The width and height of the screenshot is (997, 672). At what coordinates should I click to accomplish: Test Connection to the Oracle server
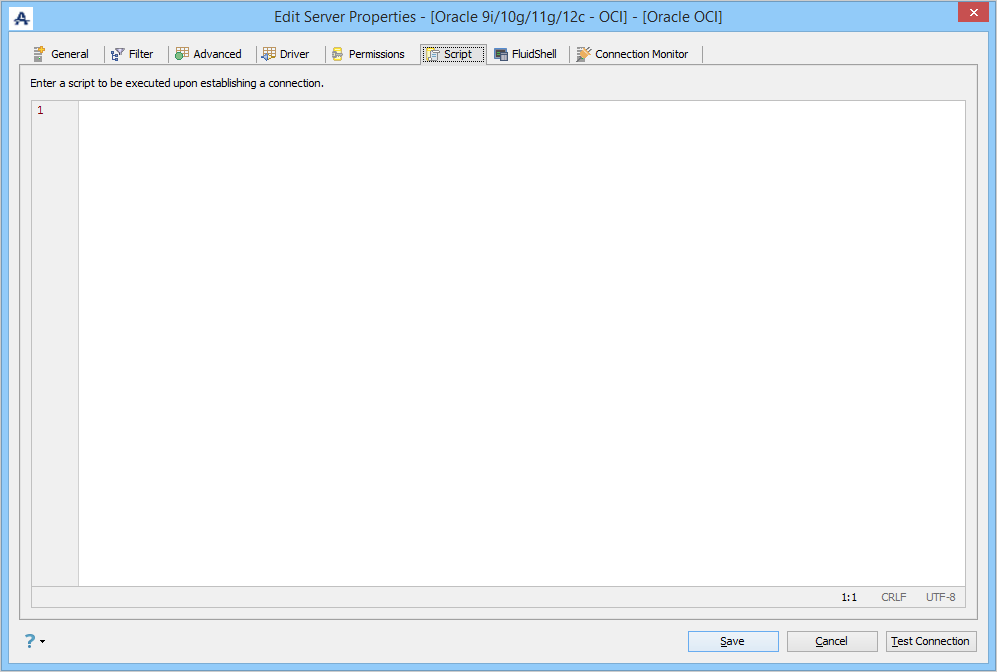931,641
